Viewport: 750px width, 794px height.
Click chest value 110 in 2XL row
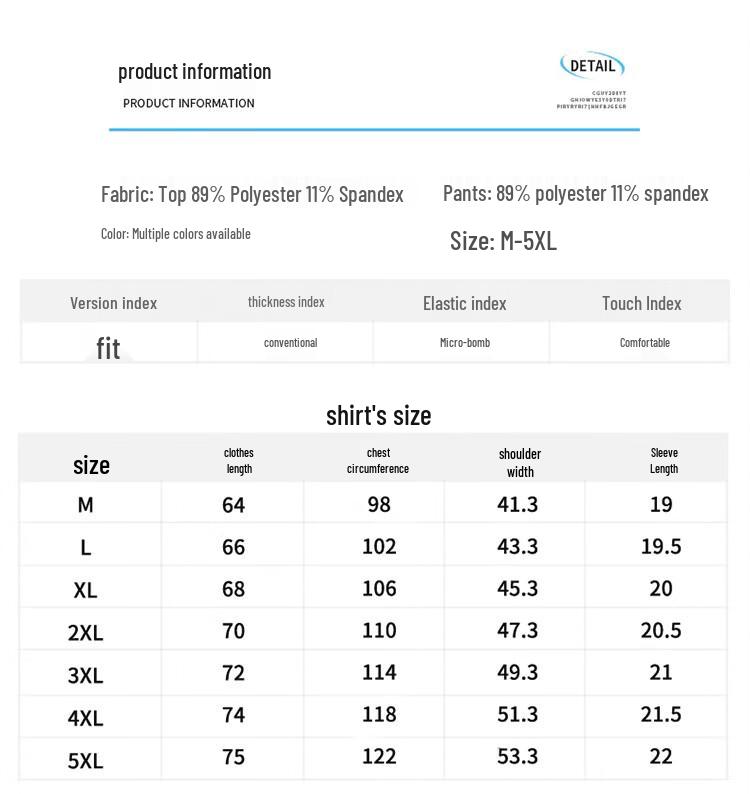pyautogui.click(x=379, y=630)
